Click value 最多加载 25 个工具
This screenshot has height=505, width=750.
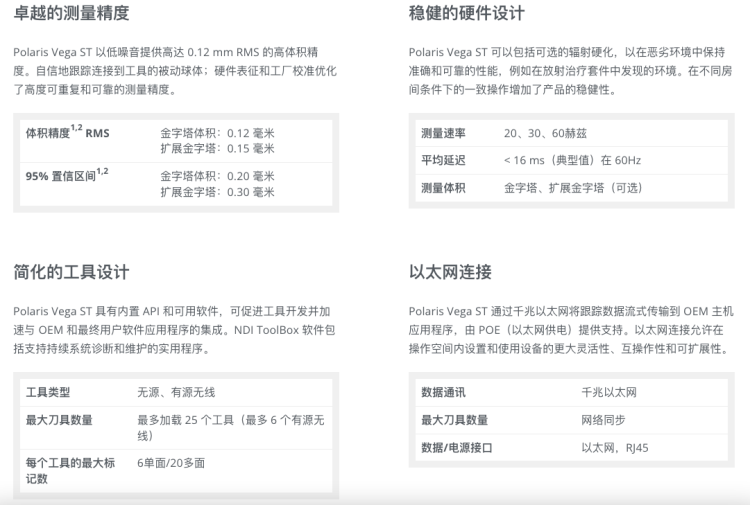[x=231, y=428]
